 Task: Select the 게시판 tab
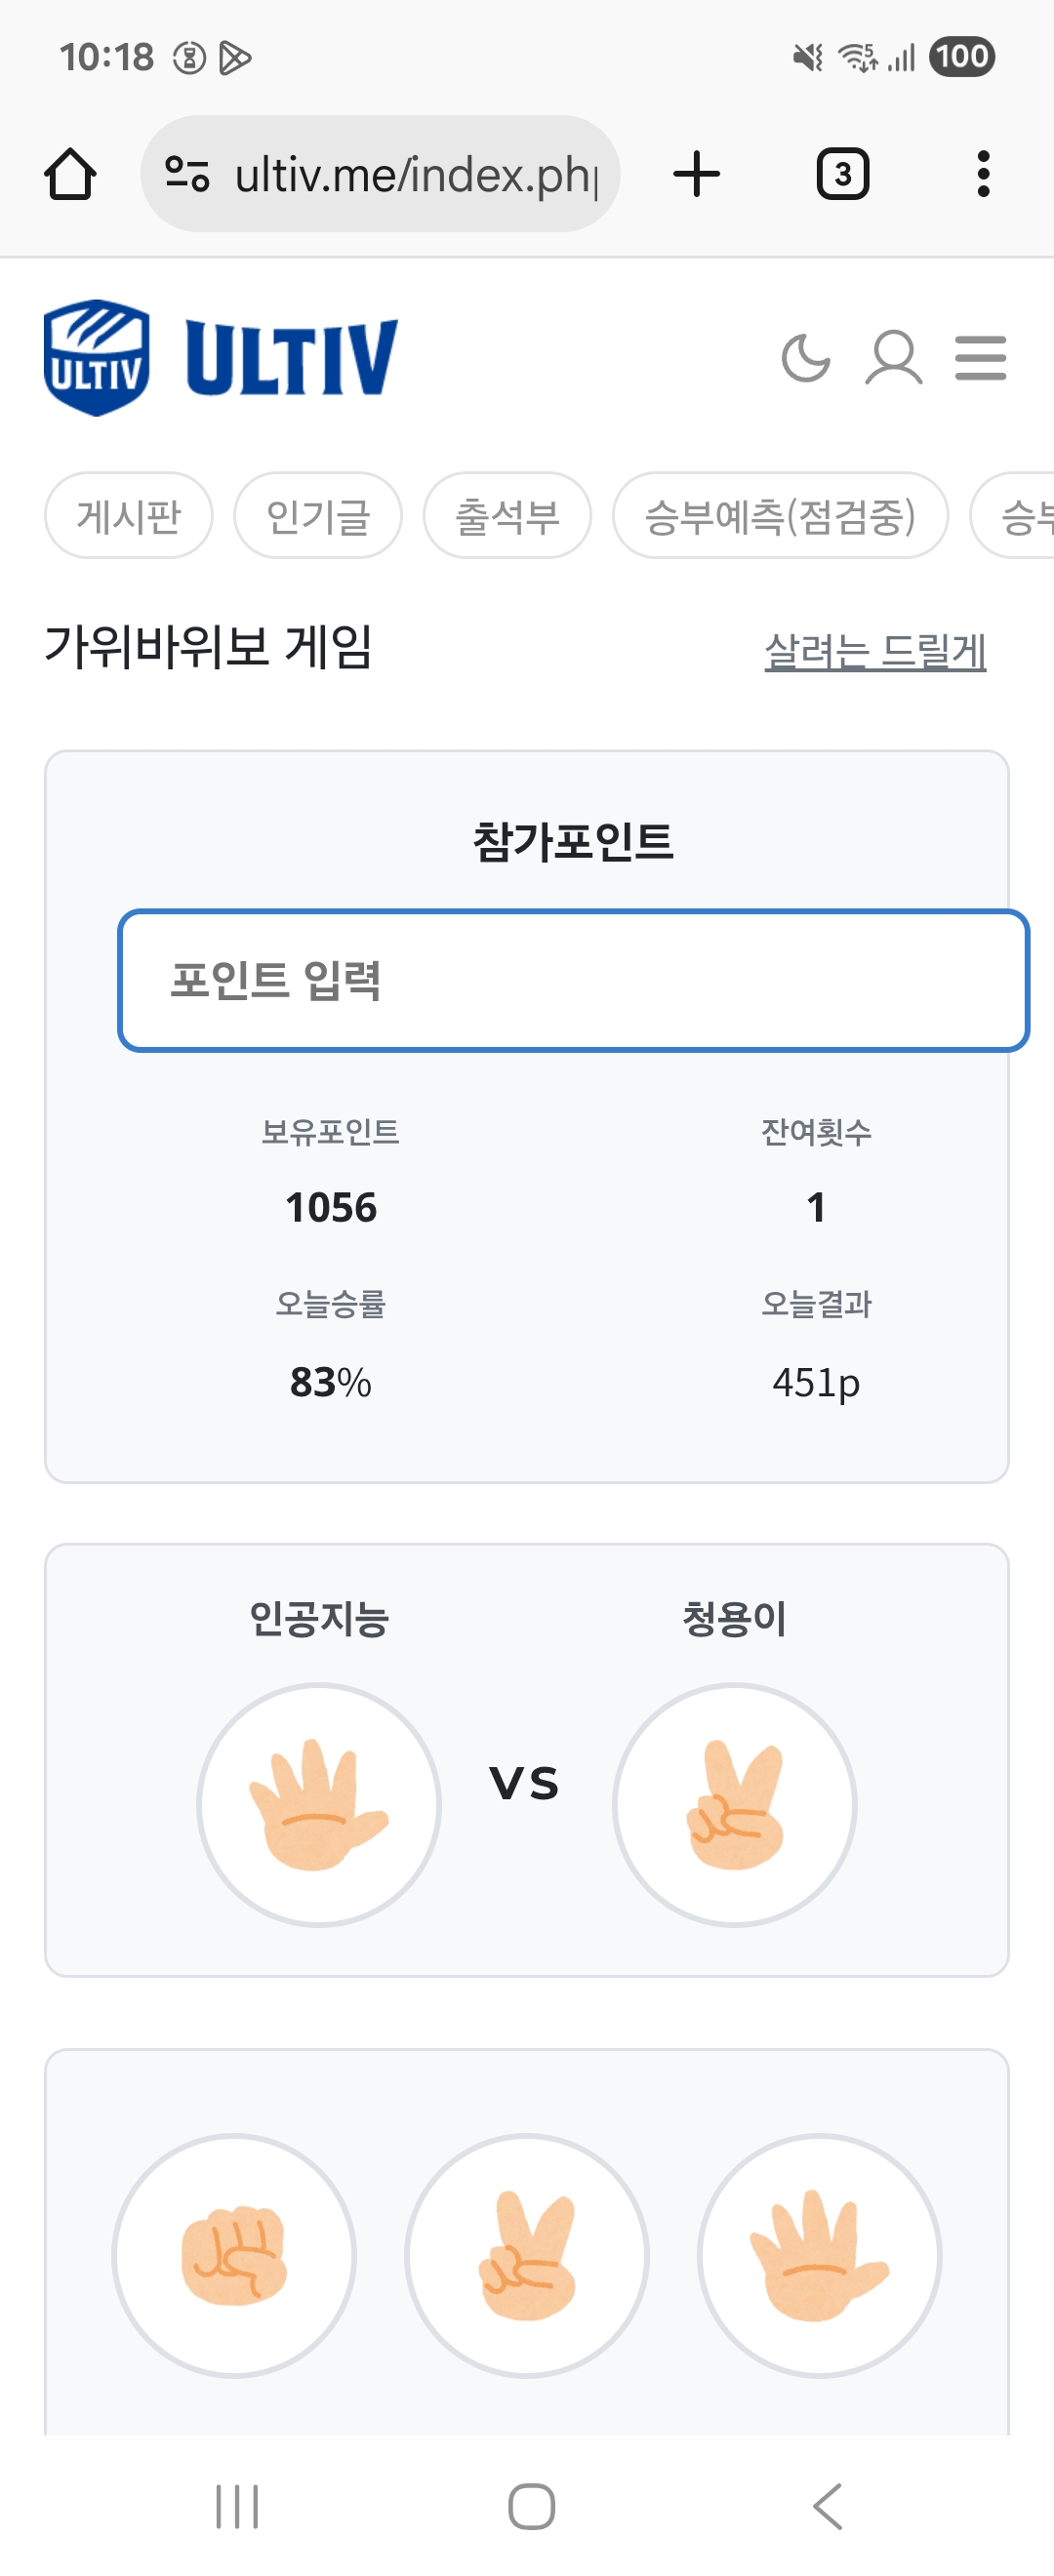click(x=129, y=516)
